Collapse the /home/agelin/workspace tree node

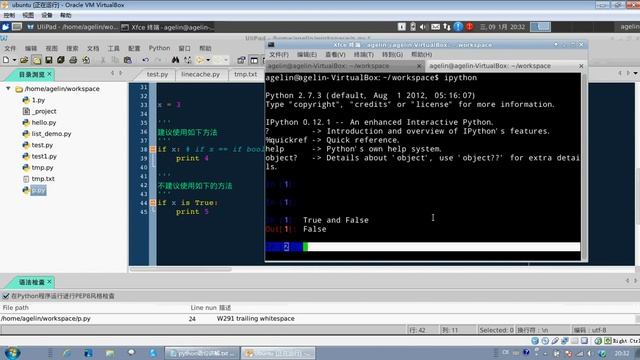[8, 88]
